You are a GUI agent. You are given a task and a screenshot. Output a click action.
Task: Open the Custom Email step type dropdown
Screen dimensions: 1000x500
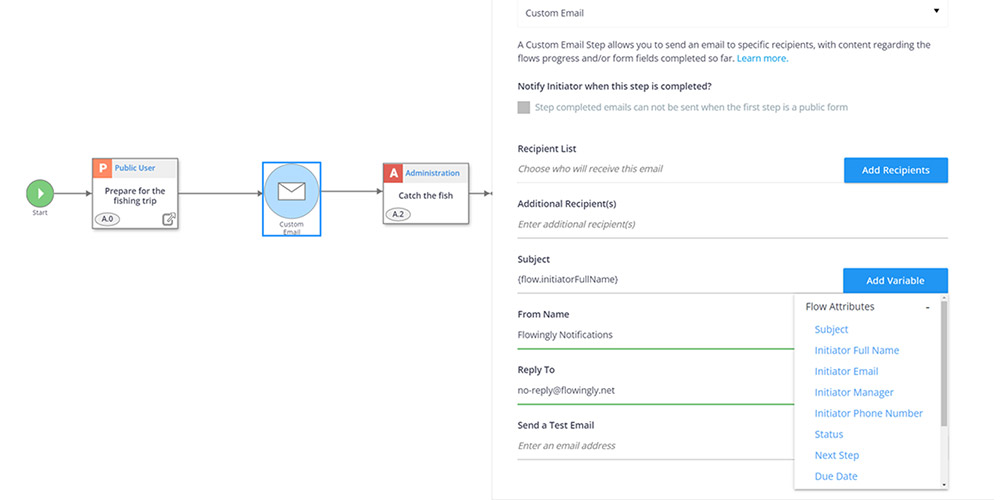732,13
